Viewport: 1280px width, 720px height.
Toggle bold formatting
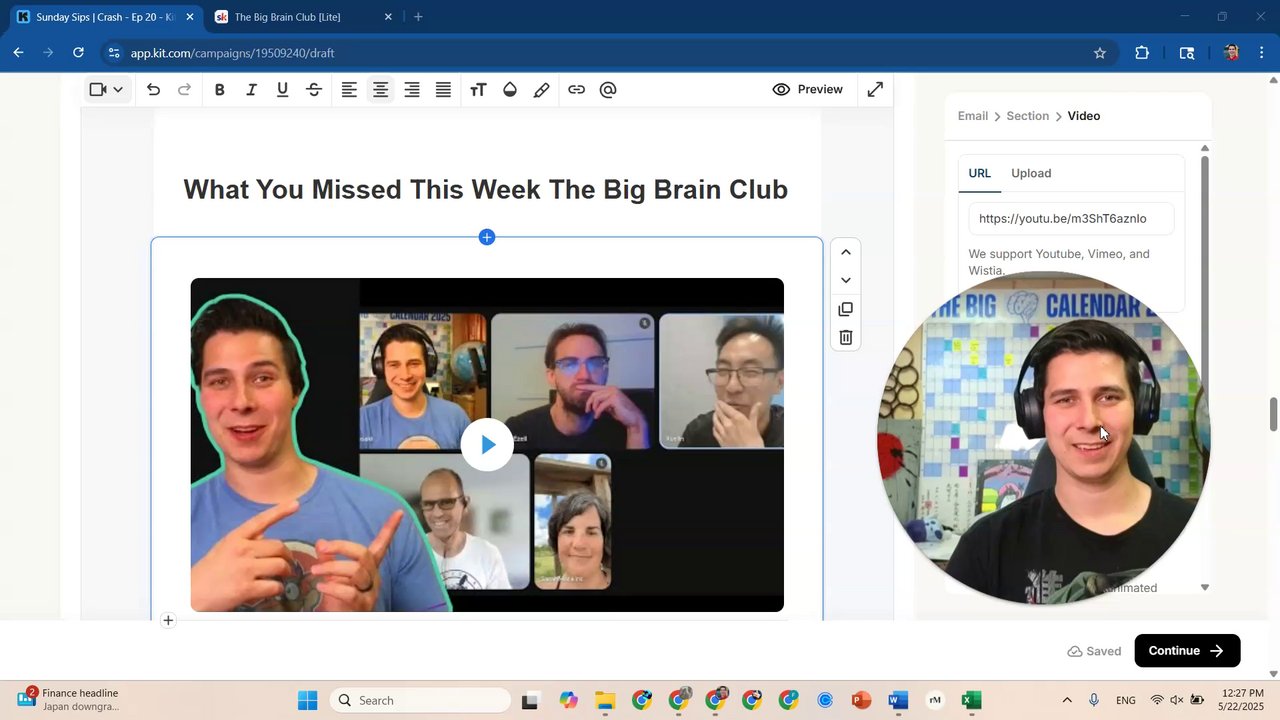click(x=219, y=90)
